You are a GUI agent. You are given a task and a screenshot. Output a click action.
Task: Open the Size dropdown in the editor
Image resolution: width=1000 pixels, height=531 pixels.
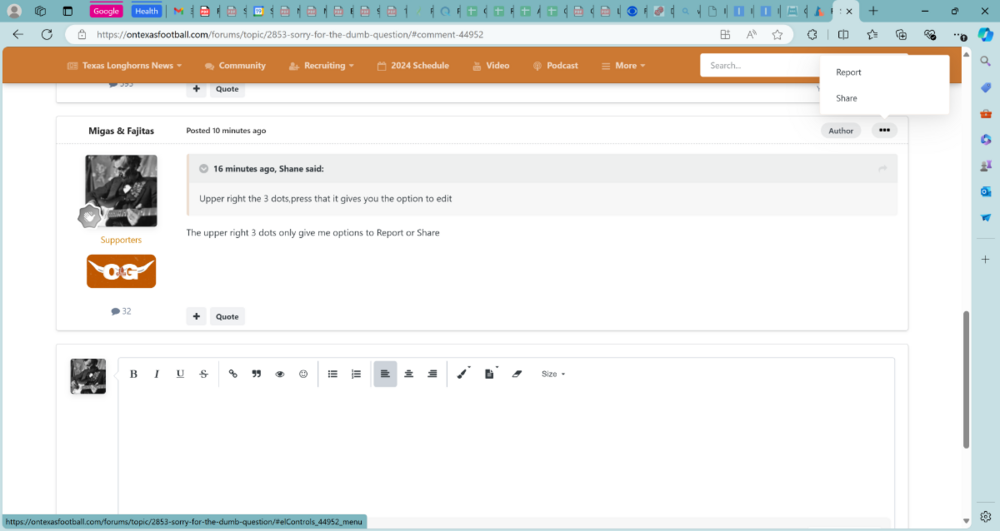pyautogui.click(x=553, y=374)
